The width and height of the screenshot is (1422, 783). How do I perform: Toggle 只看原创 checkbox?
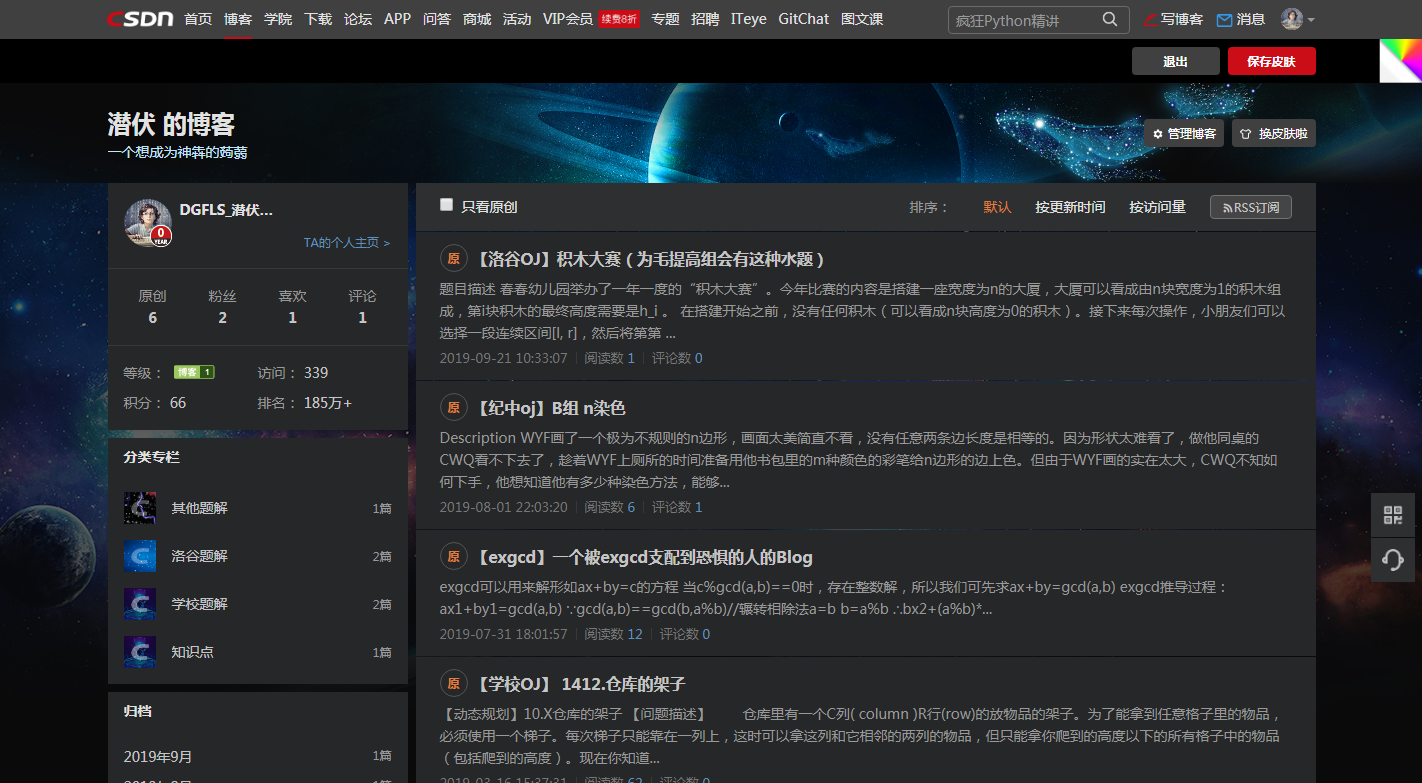coord(447,205)
